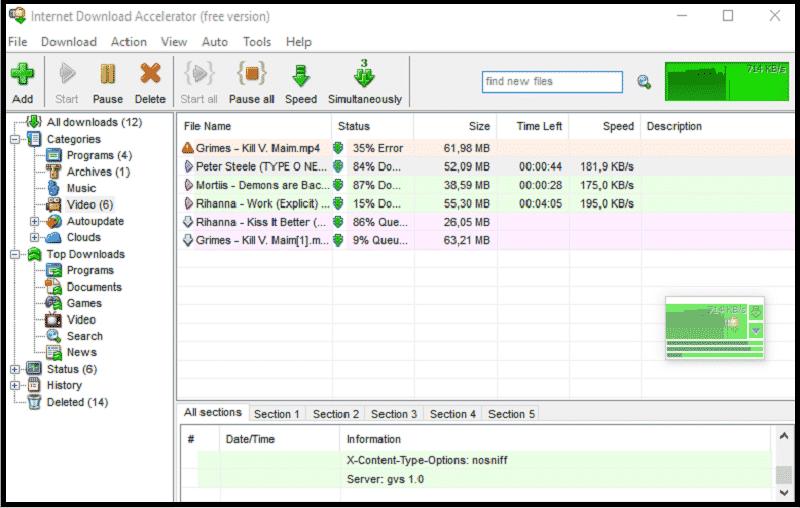Expand the Autoupdate tree node
The image size is (800, 508).
tap(34, 221)
